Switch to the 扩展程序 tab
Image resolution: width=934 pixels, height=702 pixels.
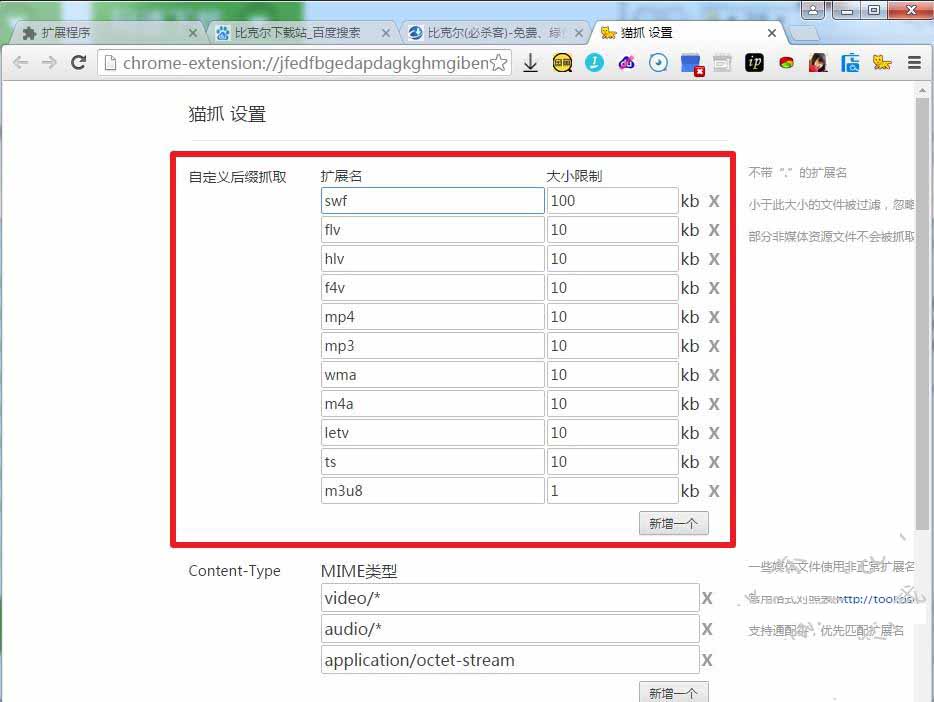click(x=107, y=33)
